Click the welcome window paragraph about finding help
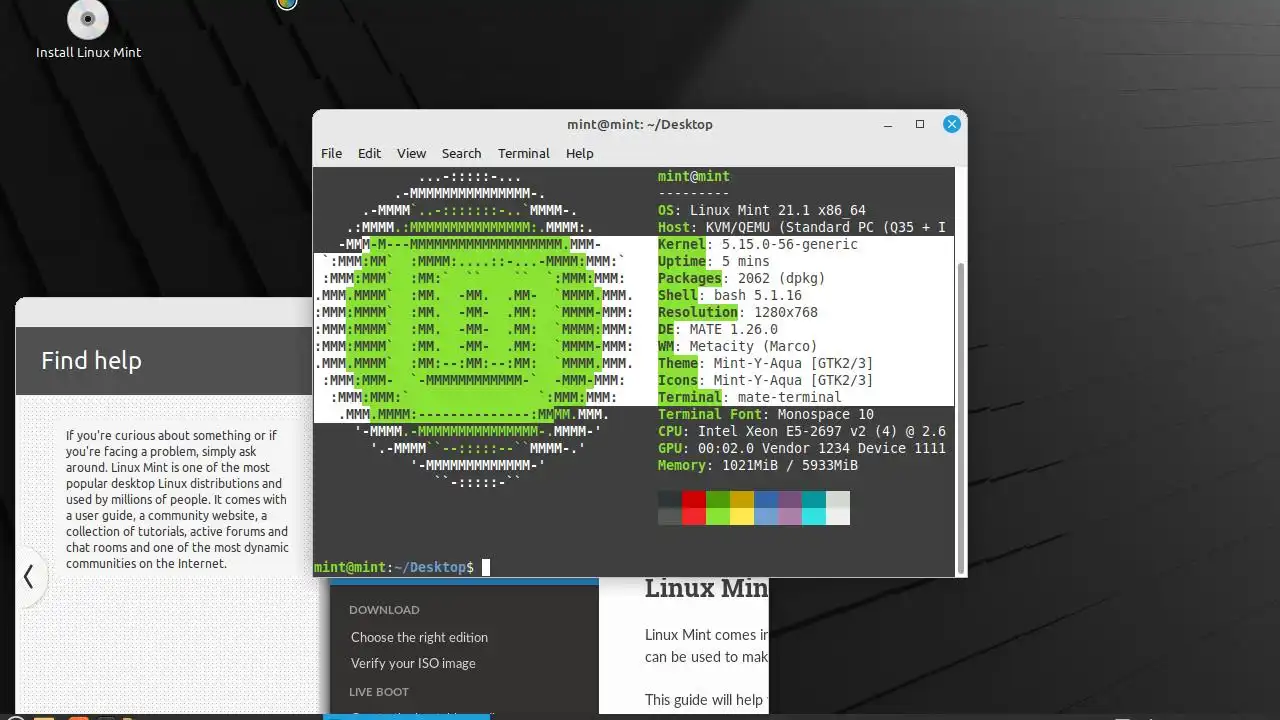 [177, 500]
